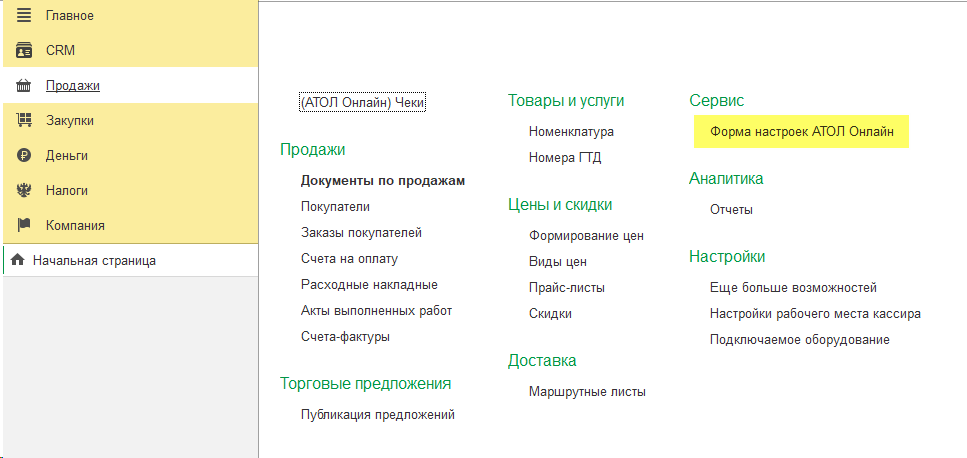The image size is (967, 458).
Task: Click the flag icon for Компания
Action: click(23, 225)
